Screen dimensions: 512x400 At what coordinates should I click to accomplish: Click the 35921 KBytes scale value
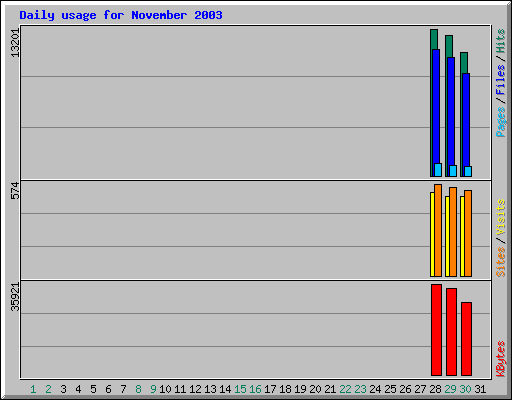click(15, 297)
